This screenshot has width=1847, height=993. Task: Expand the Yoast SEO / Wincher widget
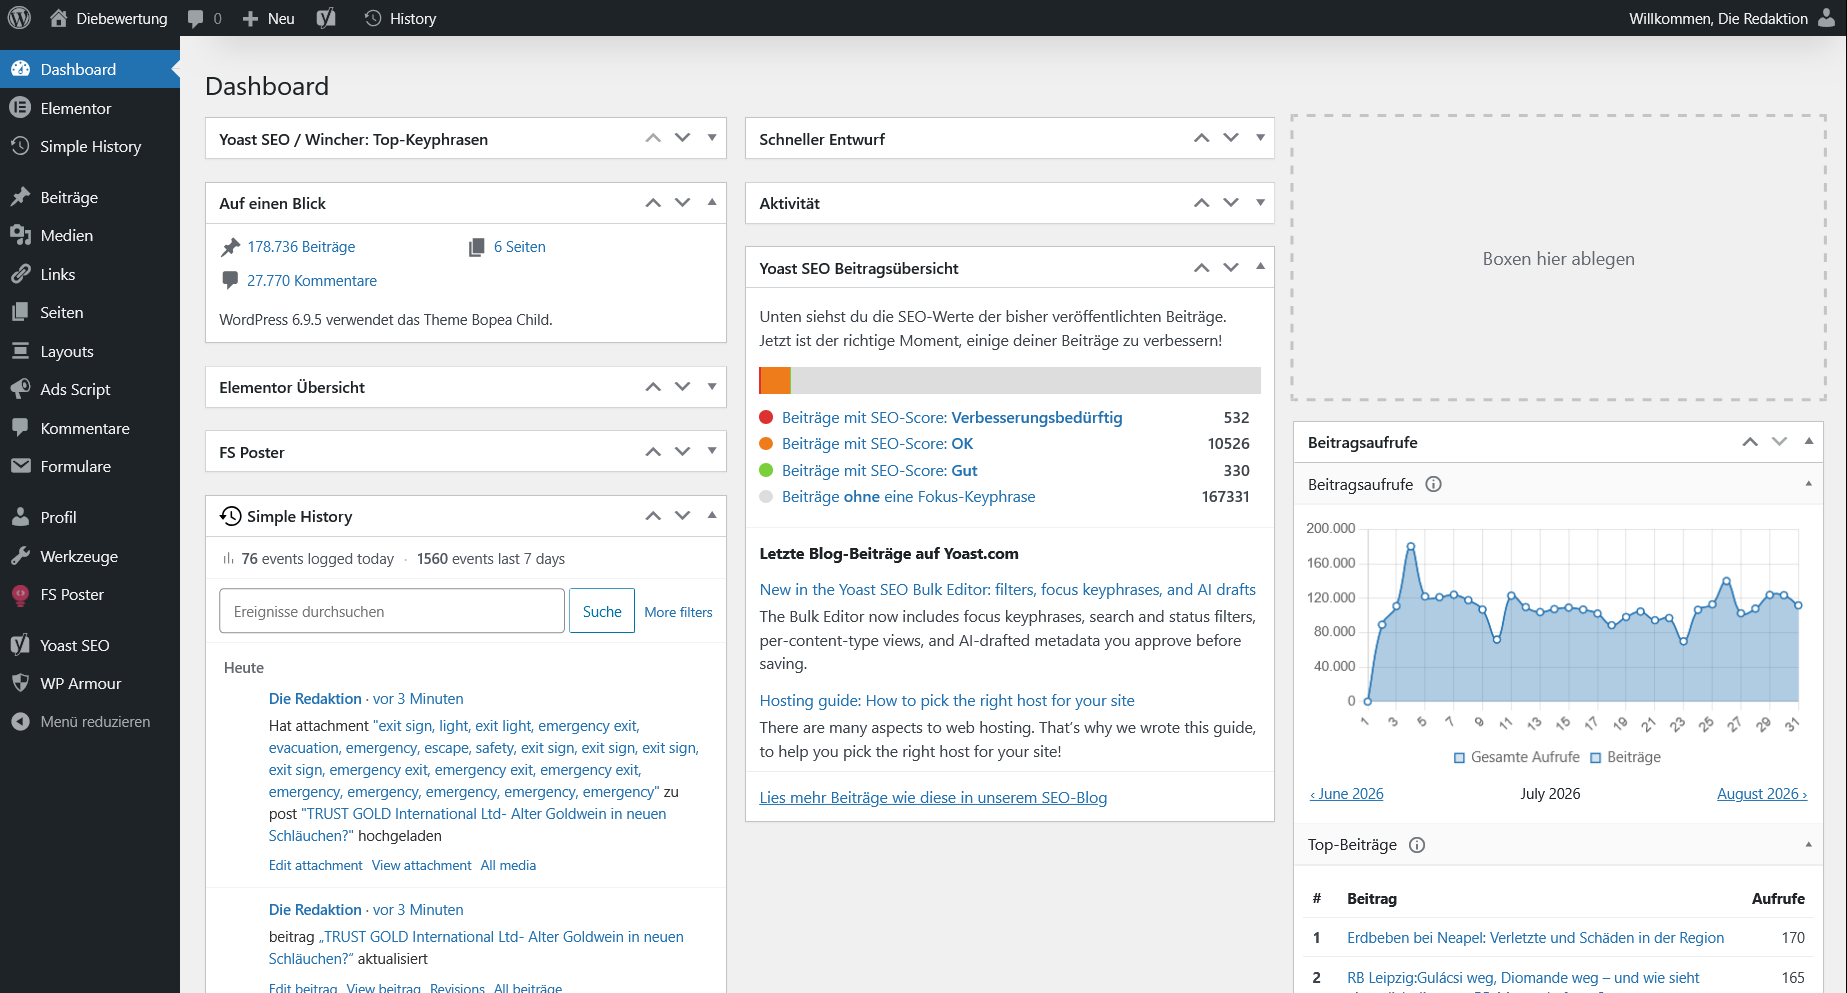click(712, 138)
